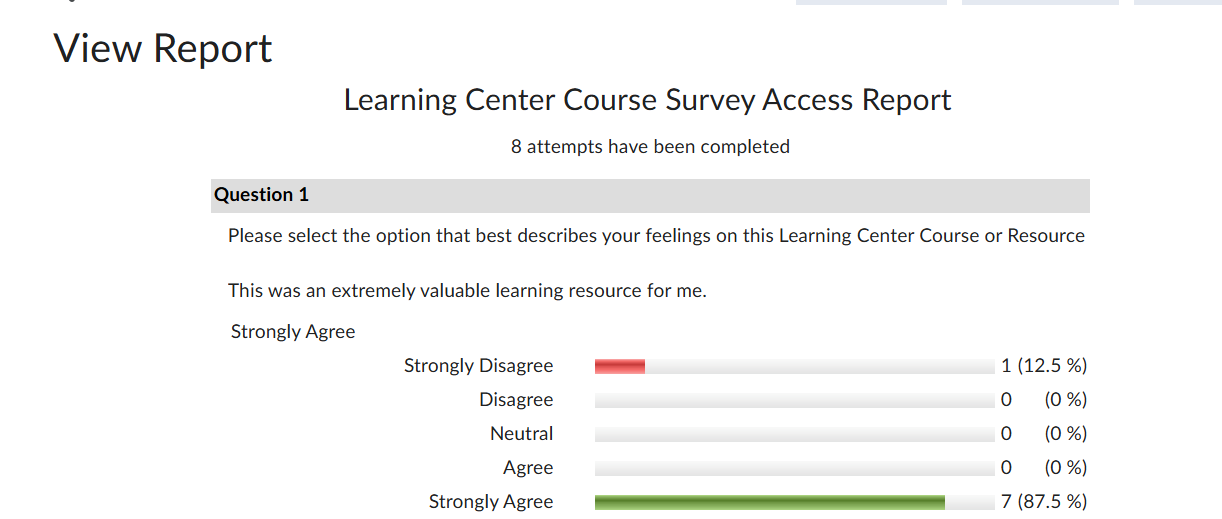The image size is (1222, 519).
Task: Select the Agree row label
Action: tap(528, 468)
